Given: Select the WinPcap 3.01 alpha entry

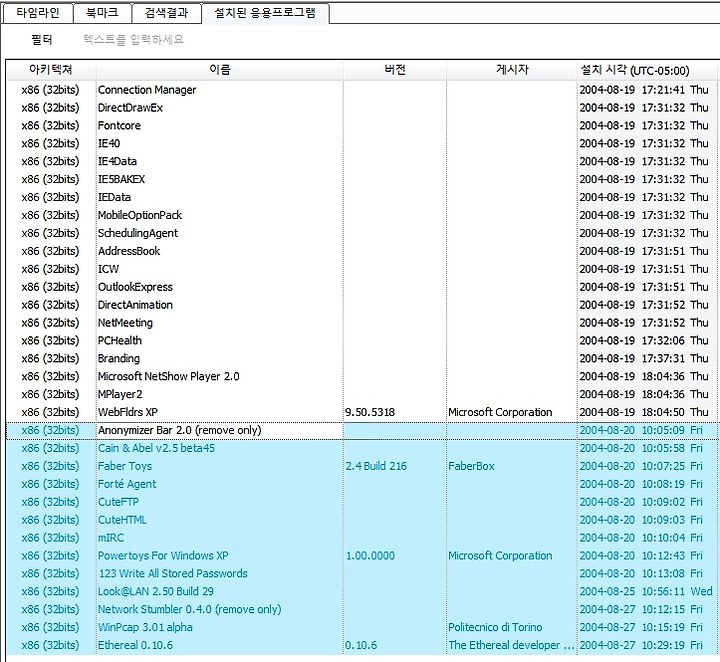Looking at the screenshot, I should [x=145, y=627].
